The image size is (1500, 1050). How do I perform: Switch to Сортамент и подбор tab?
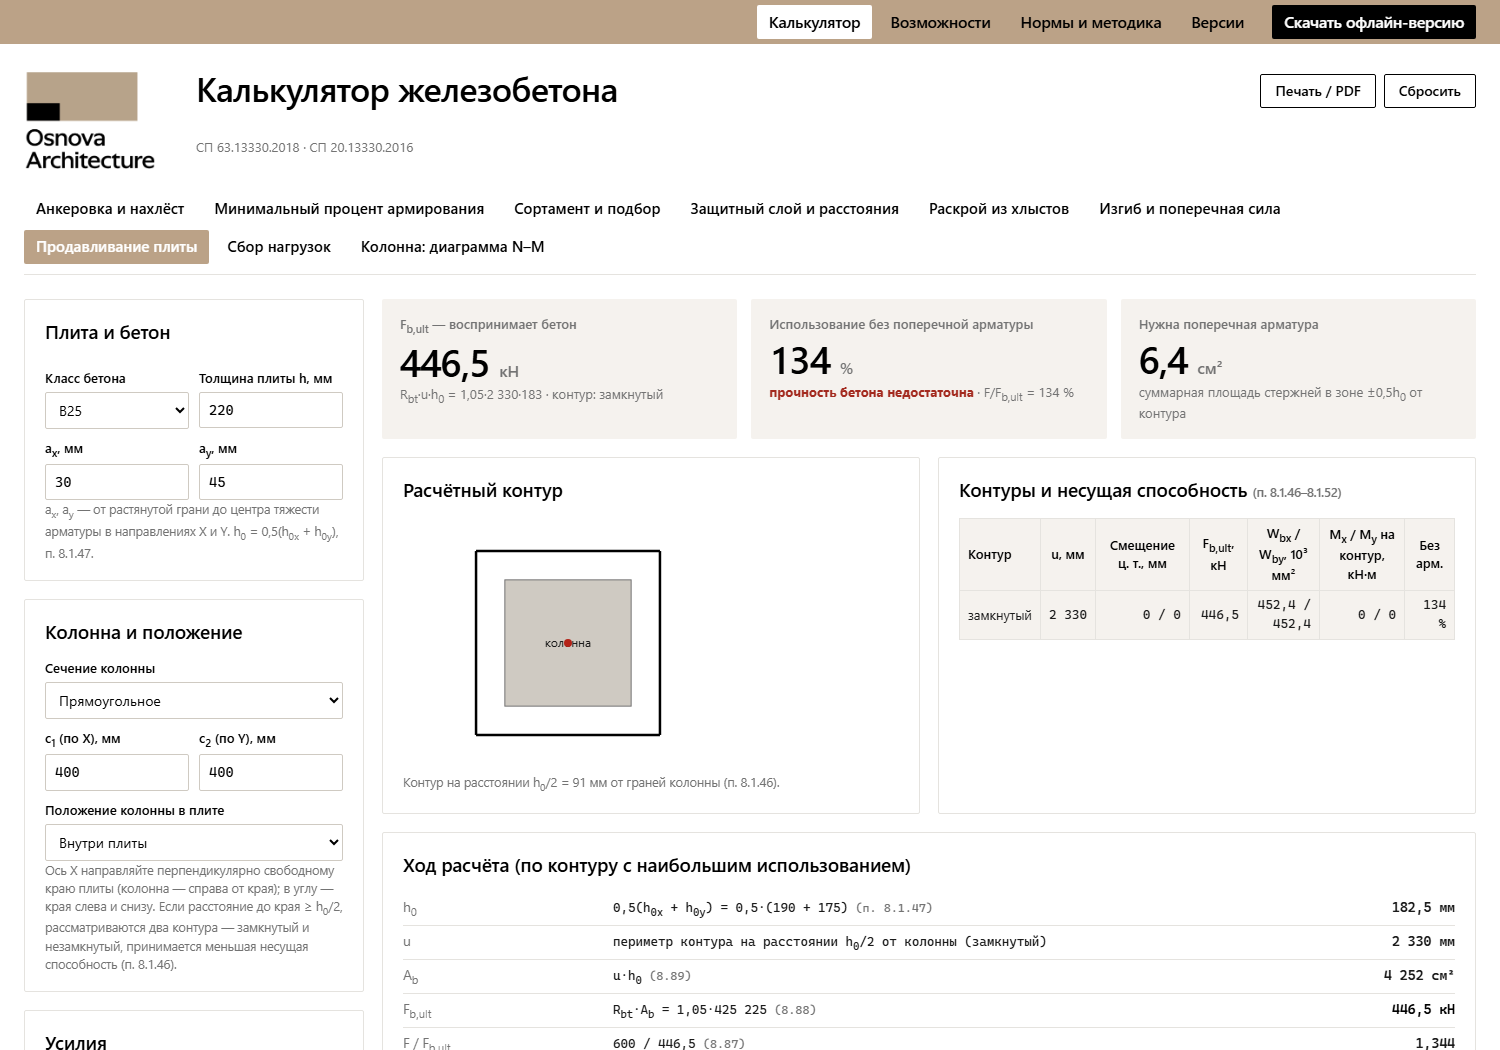pos(587,209)
